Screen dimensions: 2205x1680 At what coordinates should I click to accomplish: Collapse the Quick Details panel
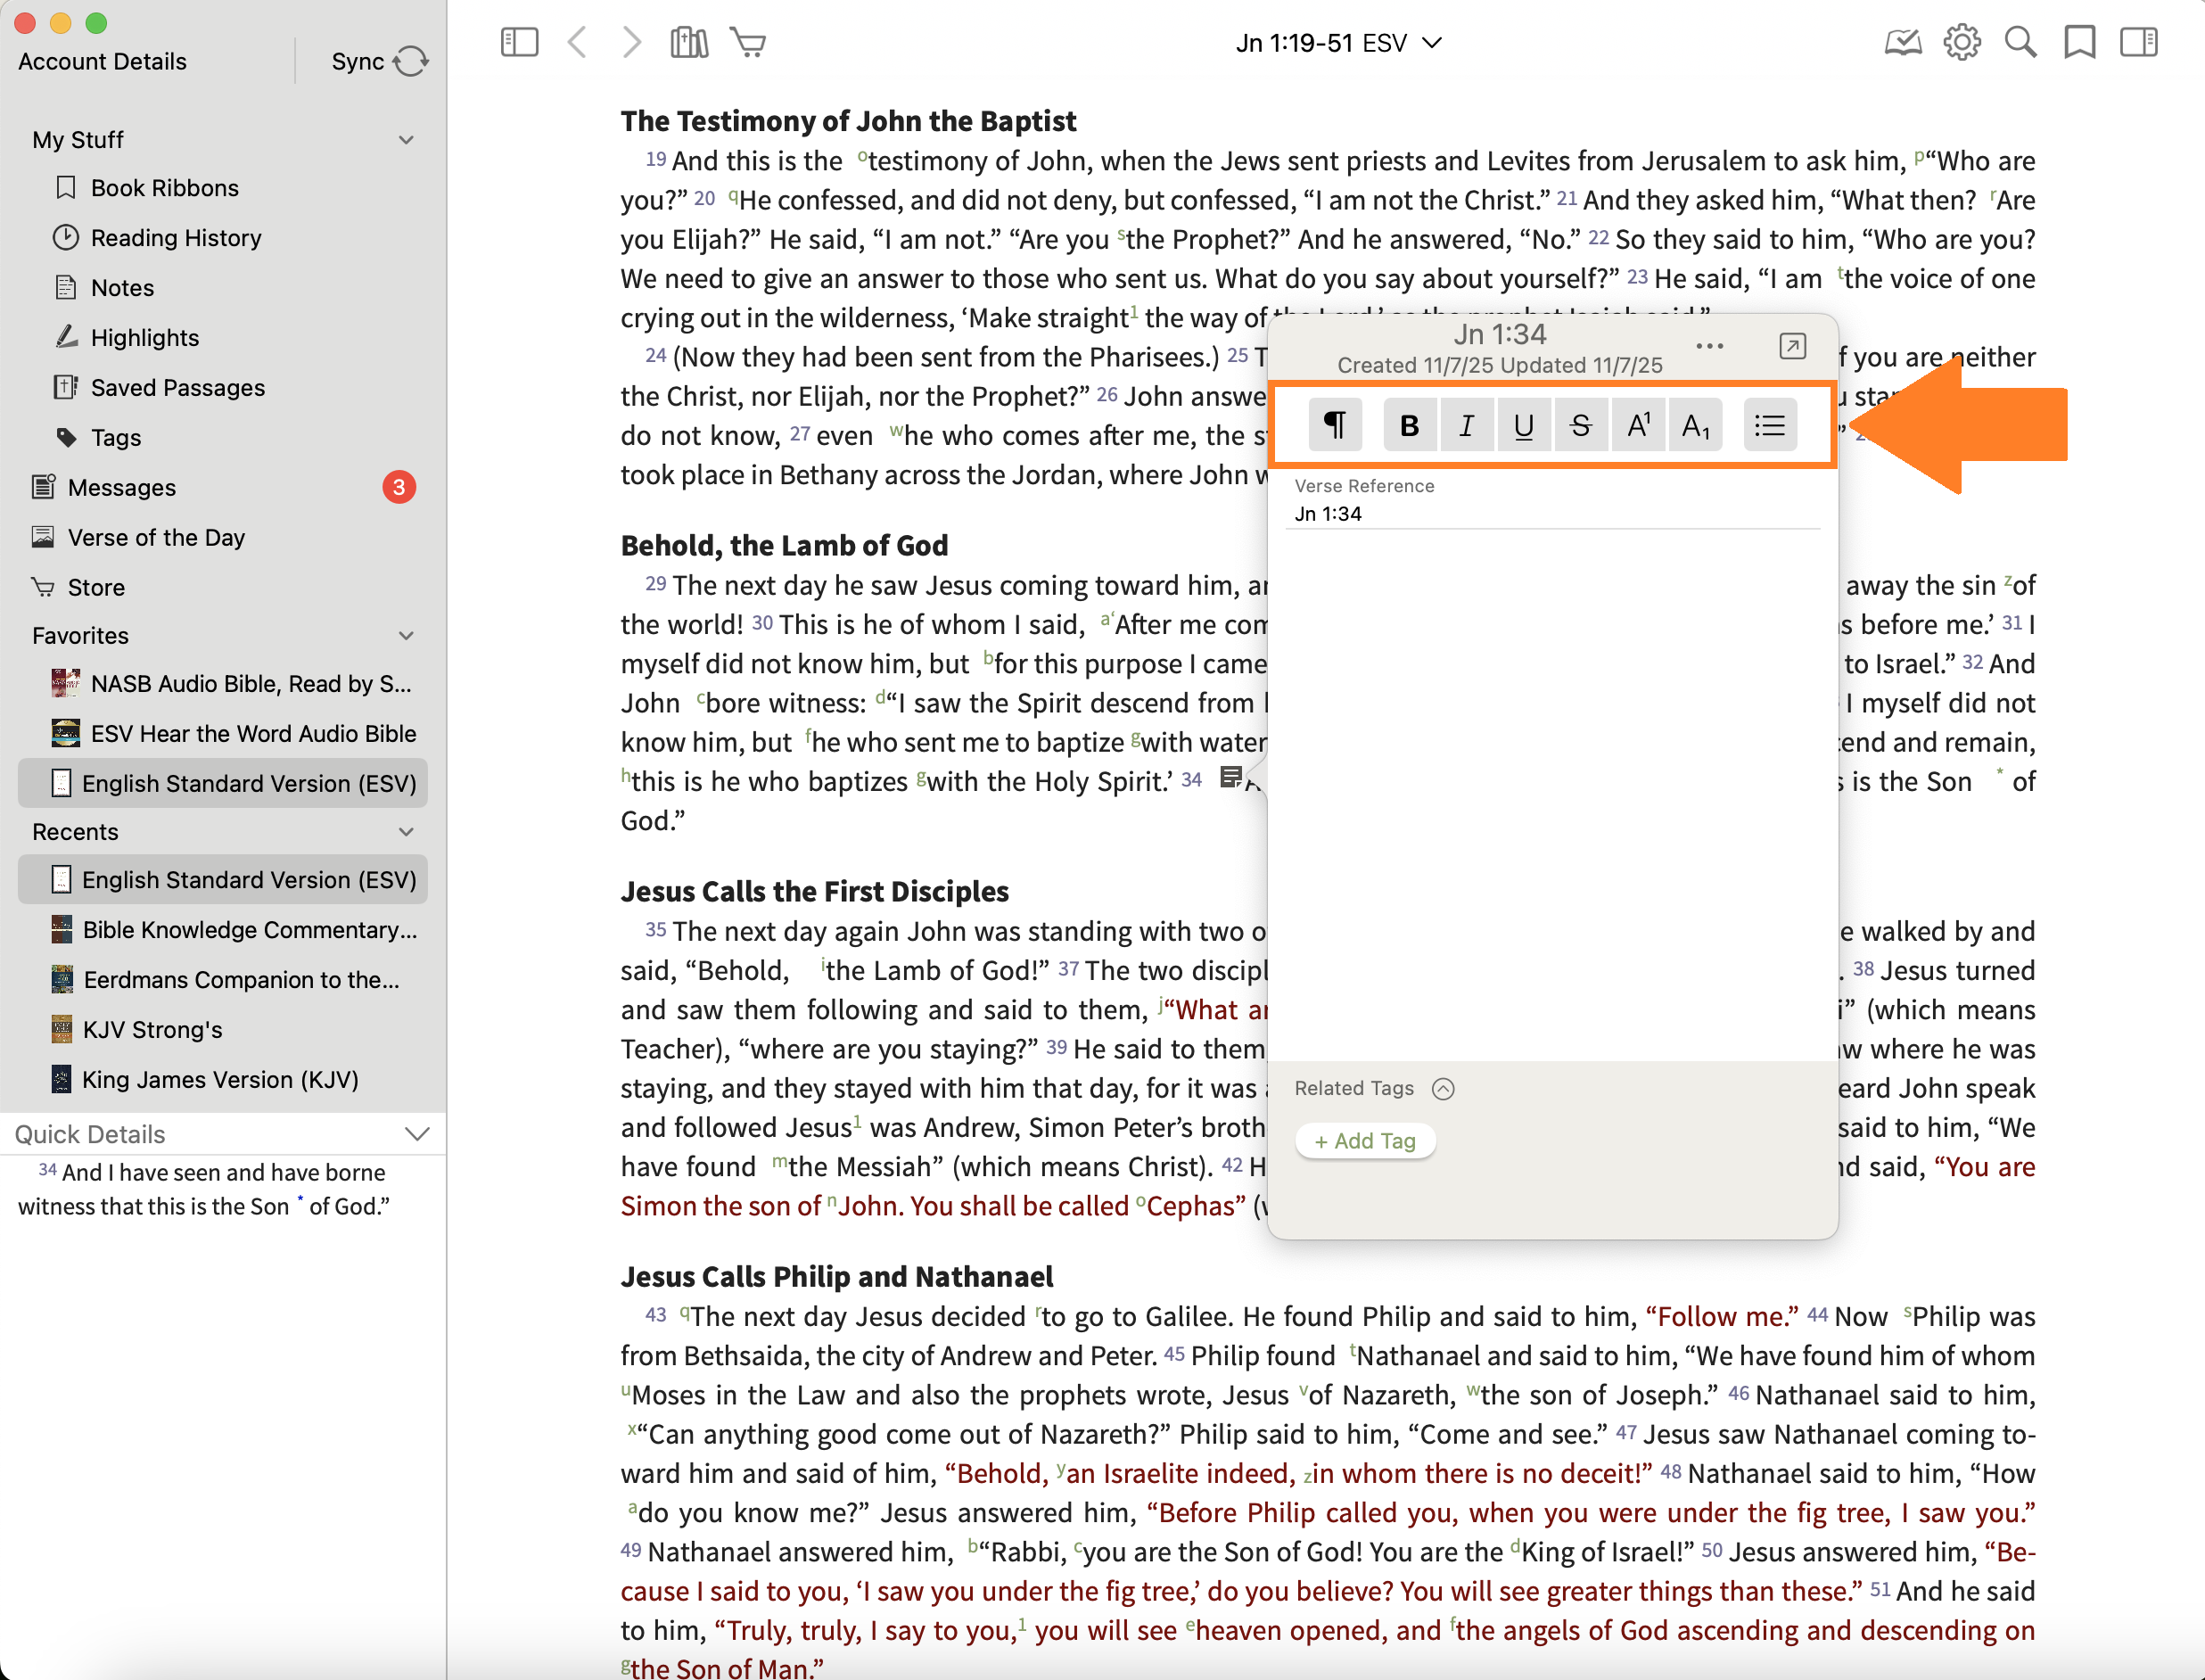click(417, 1133)
